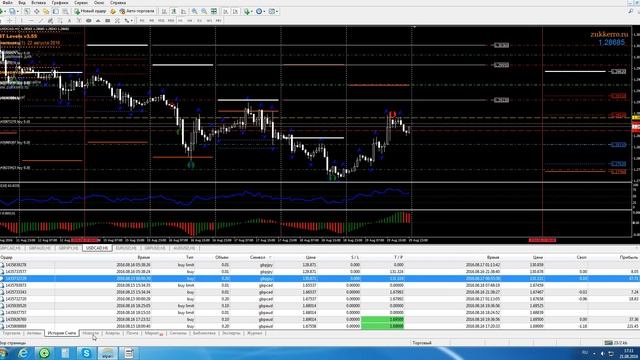Select the Fibonacci Retracement tool
640x360 pixels.
60,20
